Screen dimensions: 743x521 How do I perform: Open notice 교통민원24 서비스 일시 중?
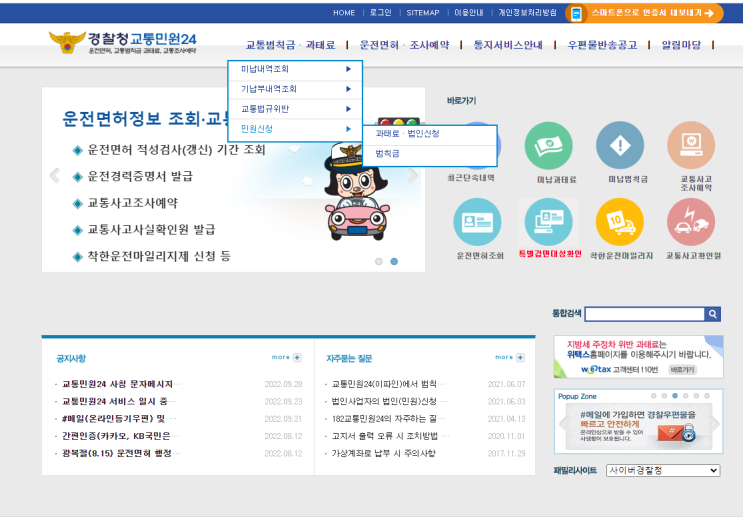tap(118, 402)
